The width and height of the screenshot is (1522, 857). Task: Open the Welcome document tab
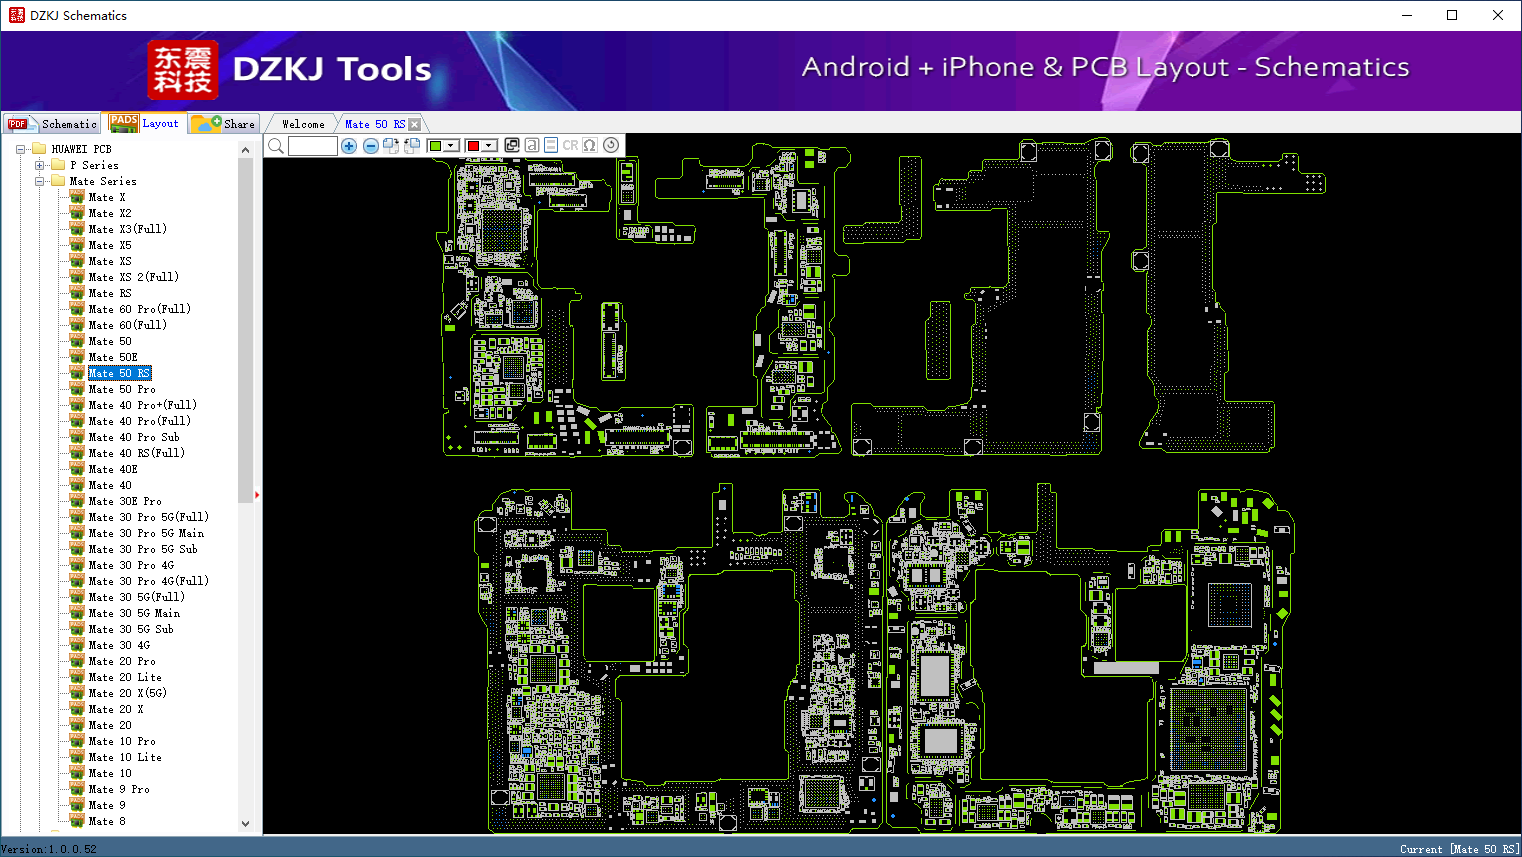303,124
